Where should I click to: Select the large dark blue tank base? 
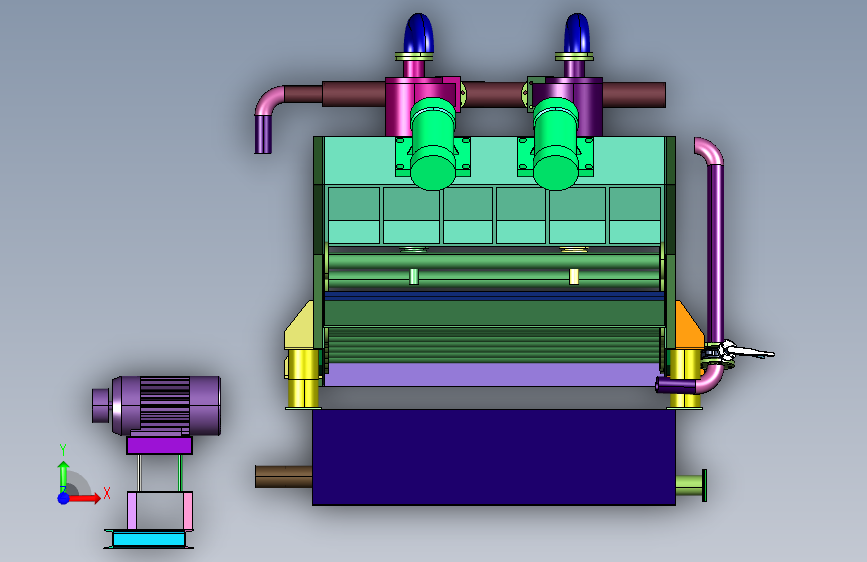[x=494, y=457]
